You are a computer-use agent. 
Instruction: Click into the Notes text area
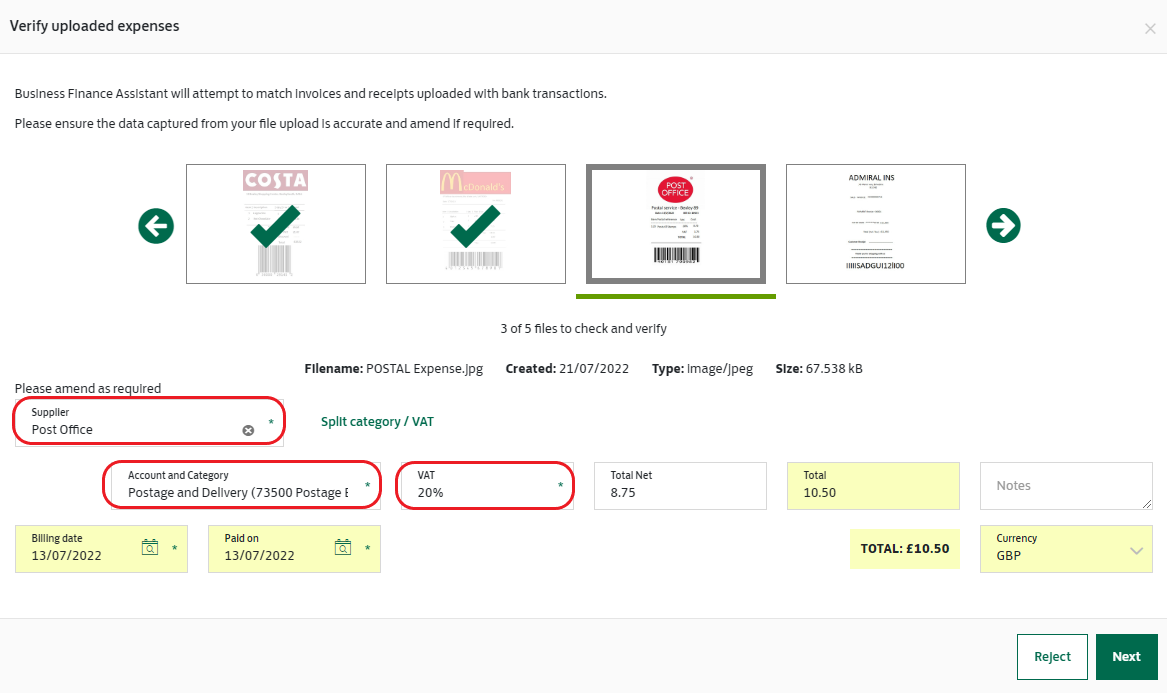click(1066, 486)
